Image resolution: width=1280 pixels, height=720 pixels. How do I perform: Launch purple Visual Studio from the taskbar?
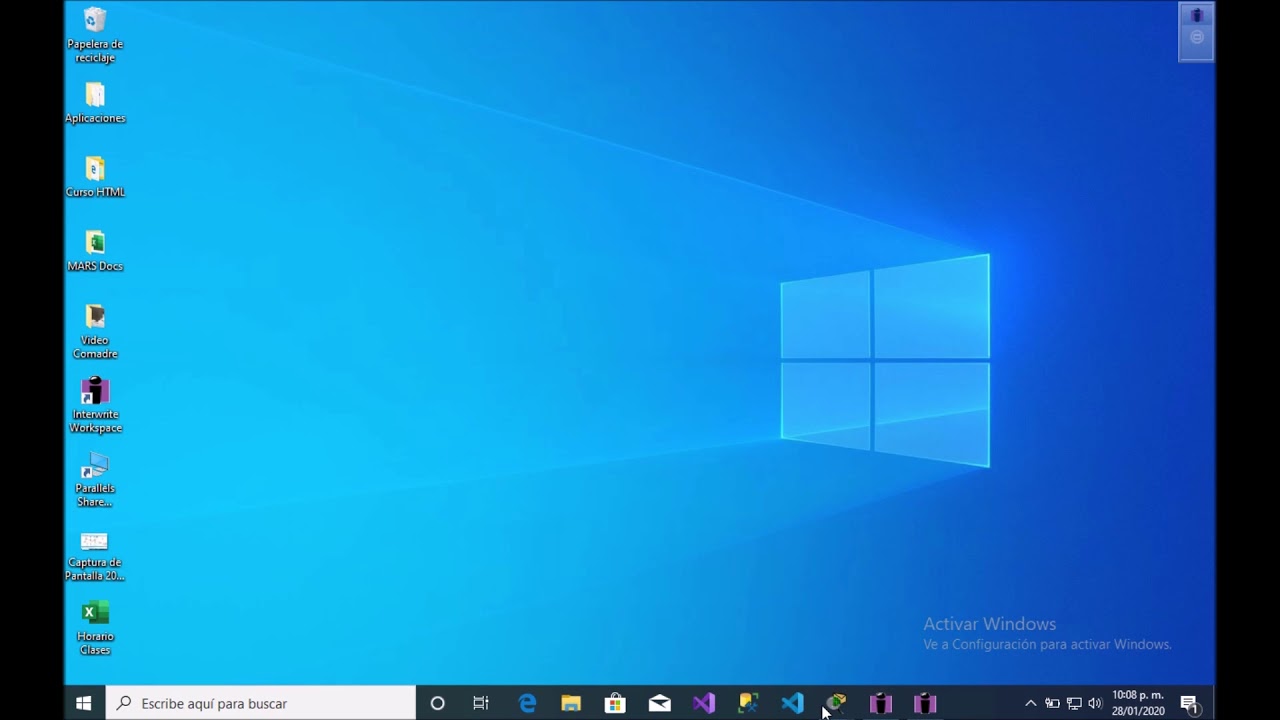click(704, 703)
